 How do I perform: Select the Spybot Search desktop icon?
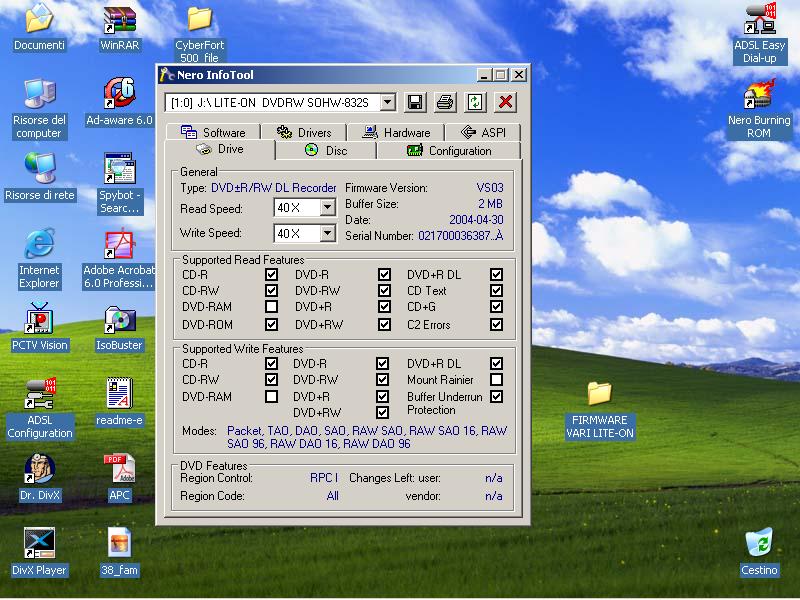point(119,184)
